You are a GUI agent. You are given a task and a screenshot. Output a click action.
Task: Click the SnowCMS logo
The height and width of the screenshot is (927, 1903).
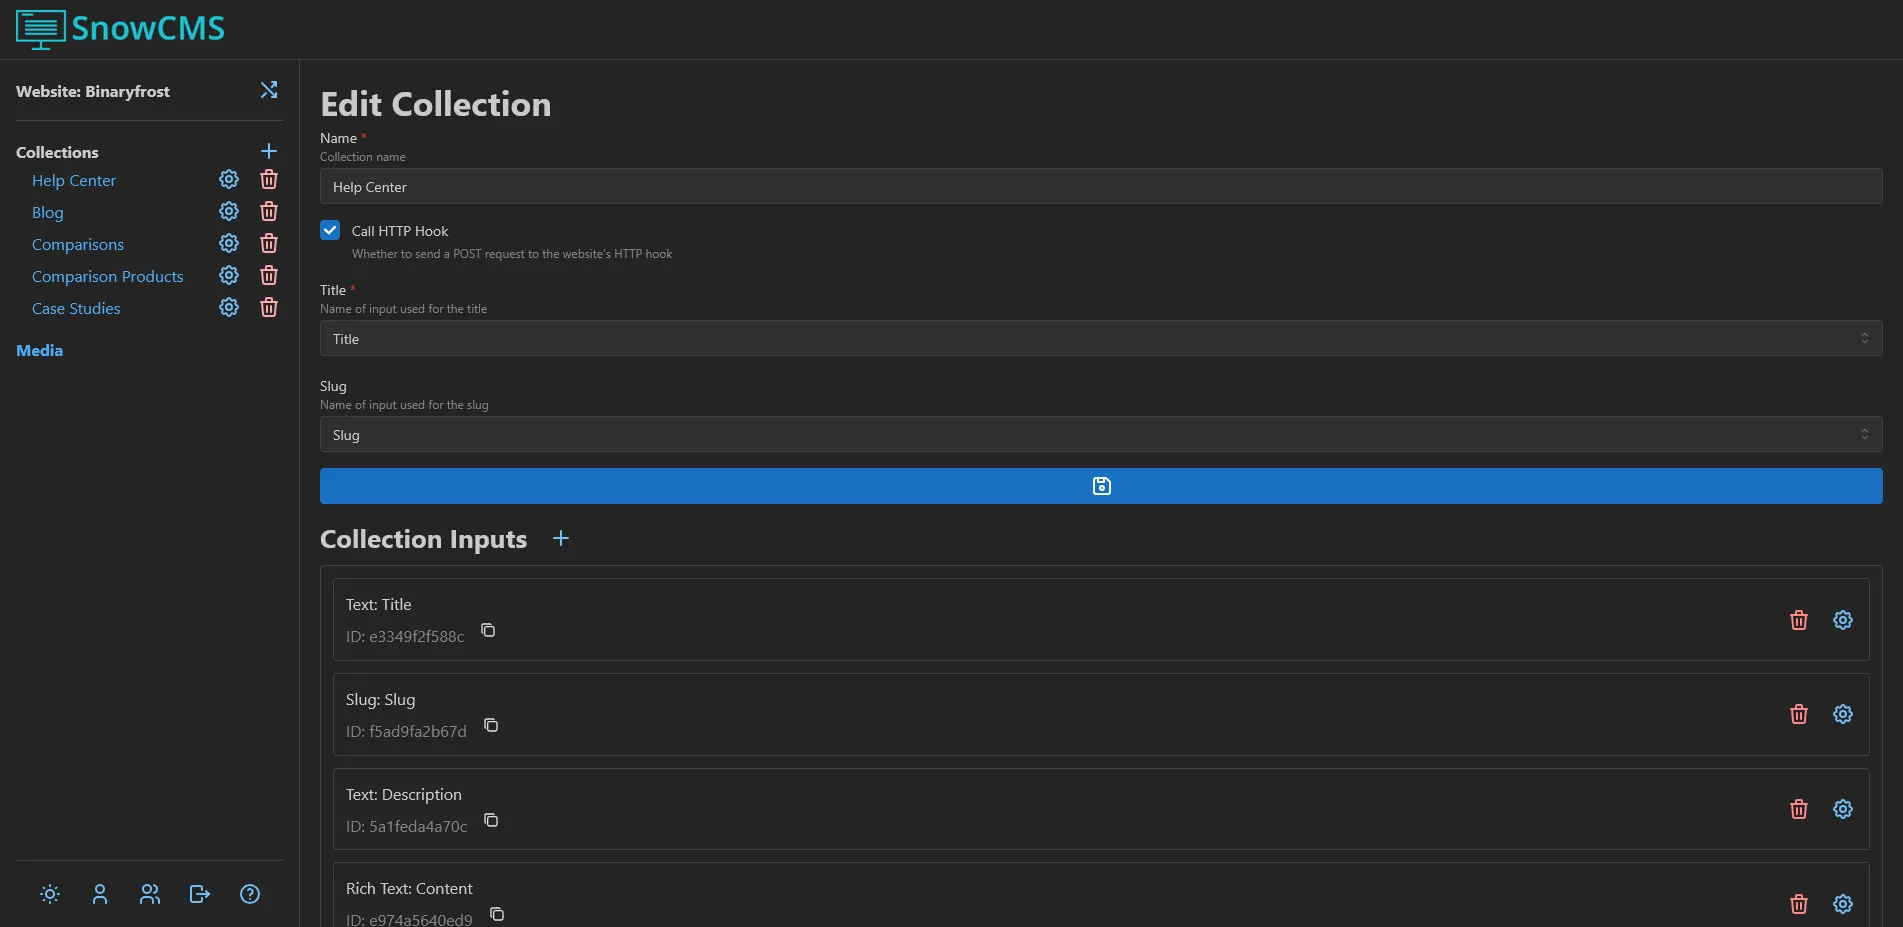(120, 29)
